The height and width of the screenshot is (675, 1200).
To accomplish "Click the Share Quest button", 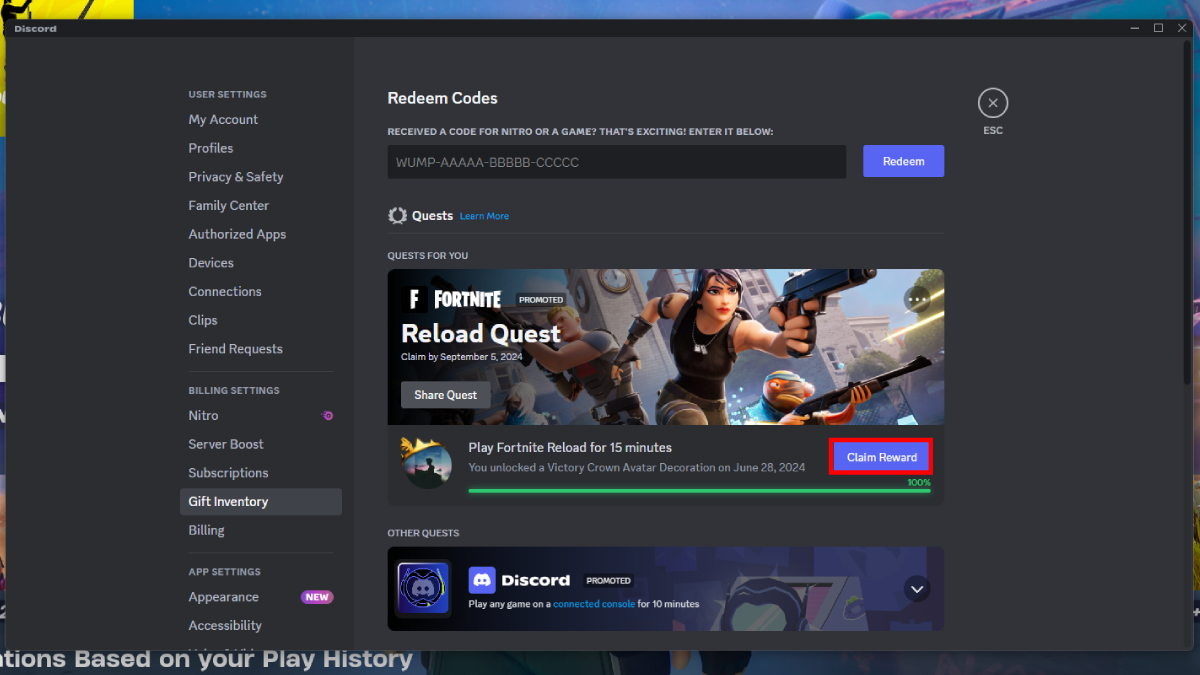I will coord(445,394).
